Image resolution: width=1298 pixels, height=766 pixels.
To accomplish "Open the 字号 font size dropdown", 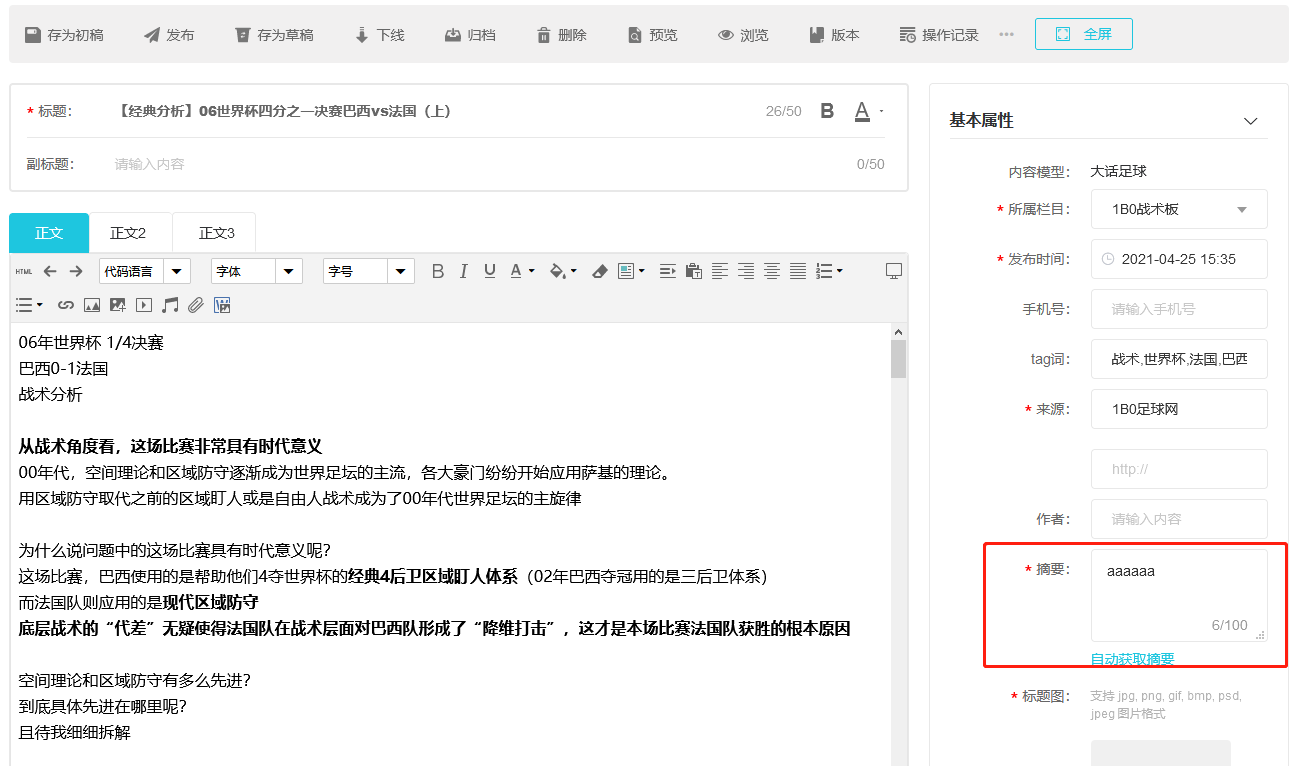I will pyautogui.click(x=369, y=271).
